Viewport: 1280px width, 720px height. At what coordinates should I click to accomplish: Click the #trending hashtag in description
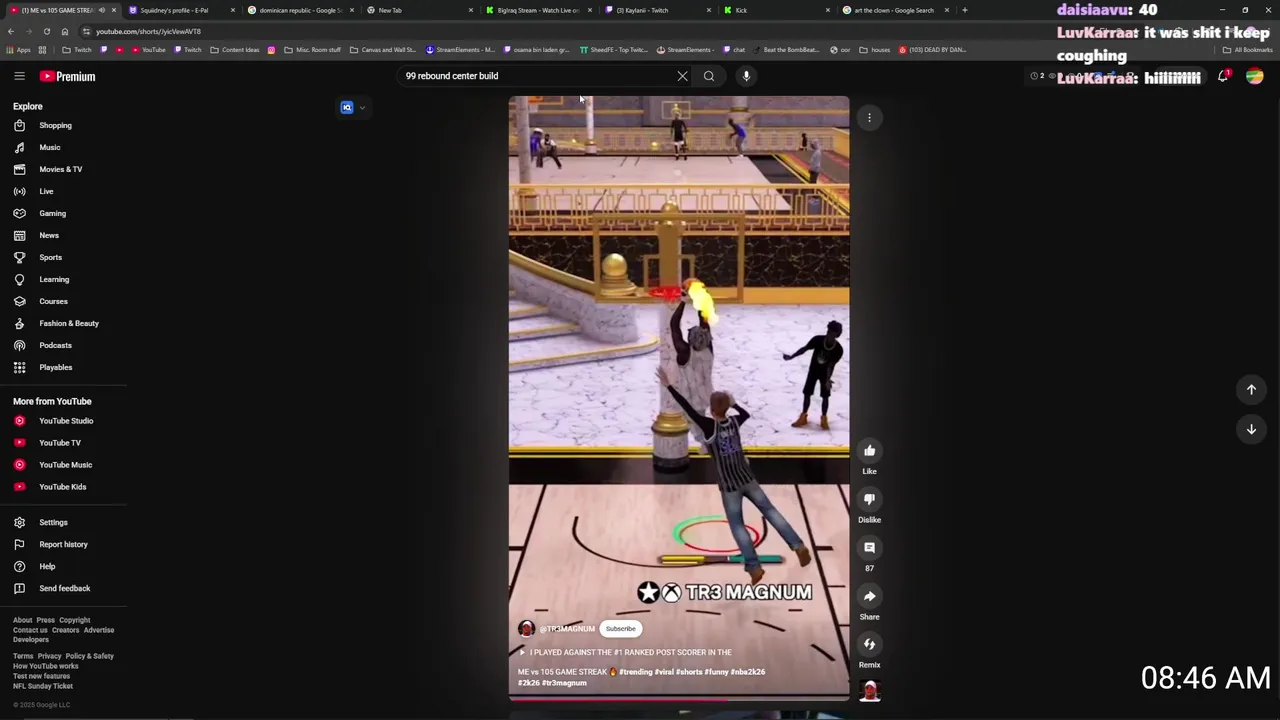pos(636,672)
